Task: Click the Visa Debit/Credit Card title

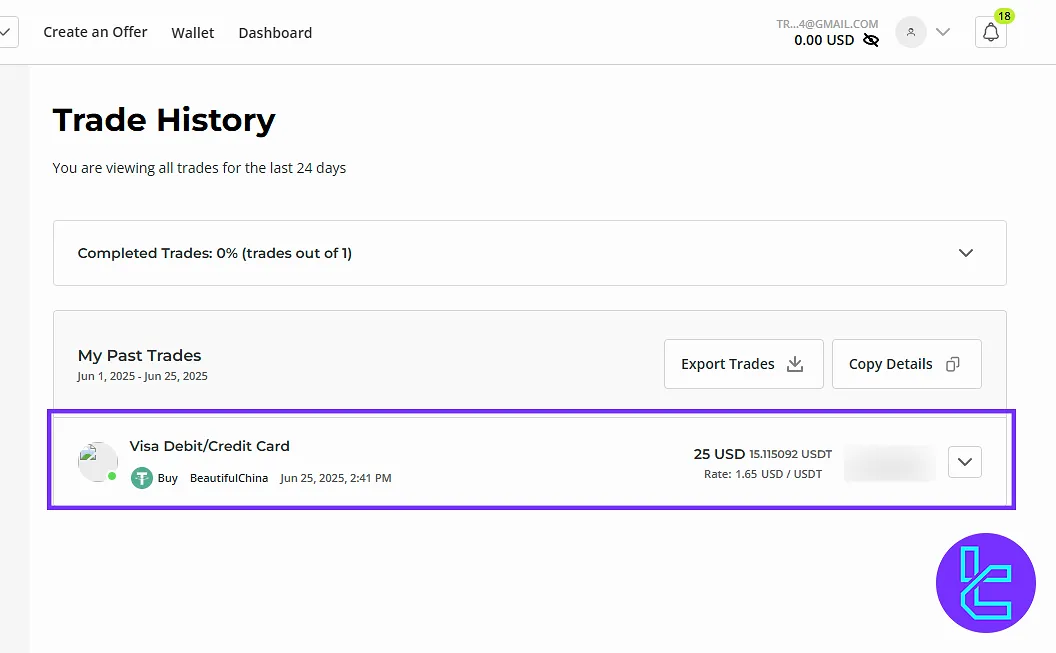Action: [x=209, y=446]
